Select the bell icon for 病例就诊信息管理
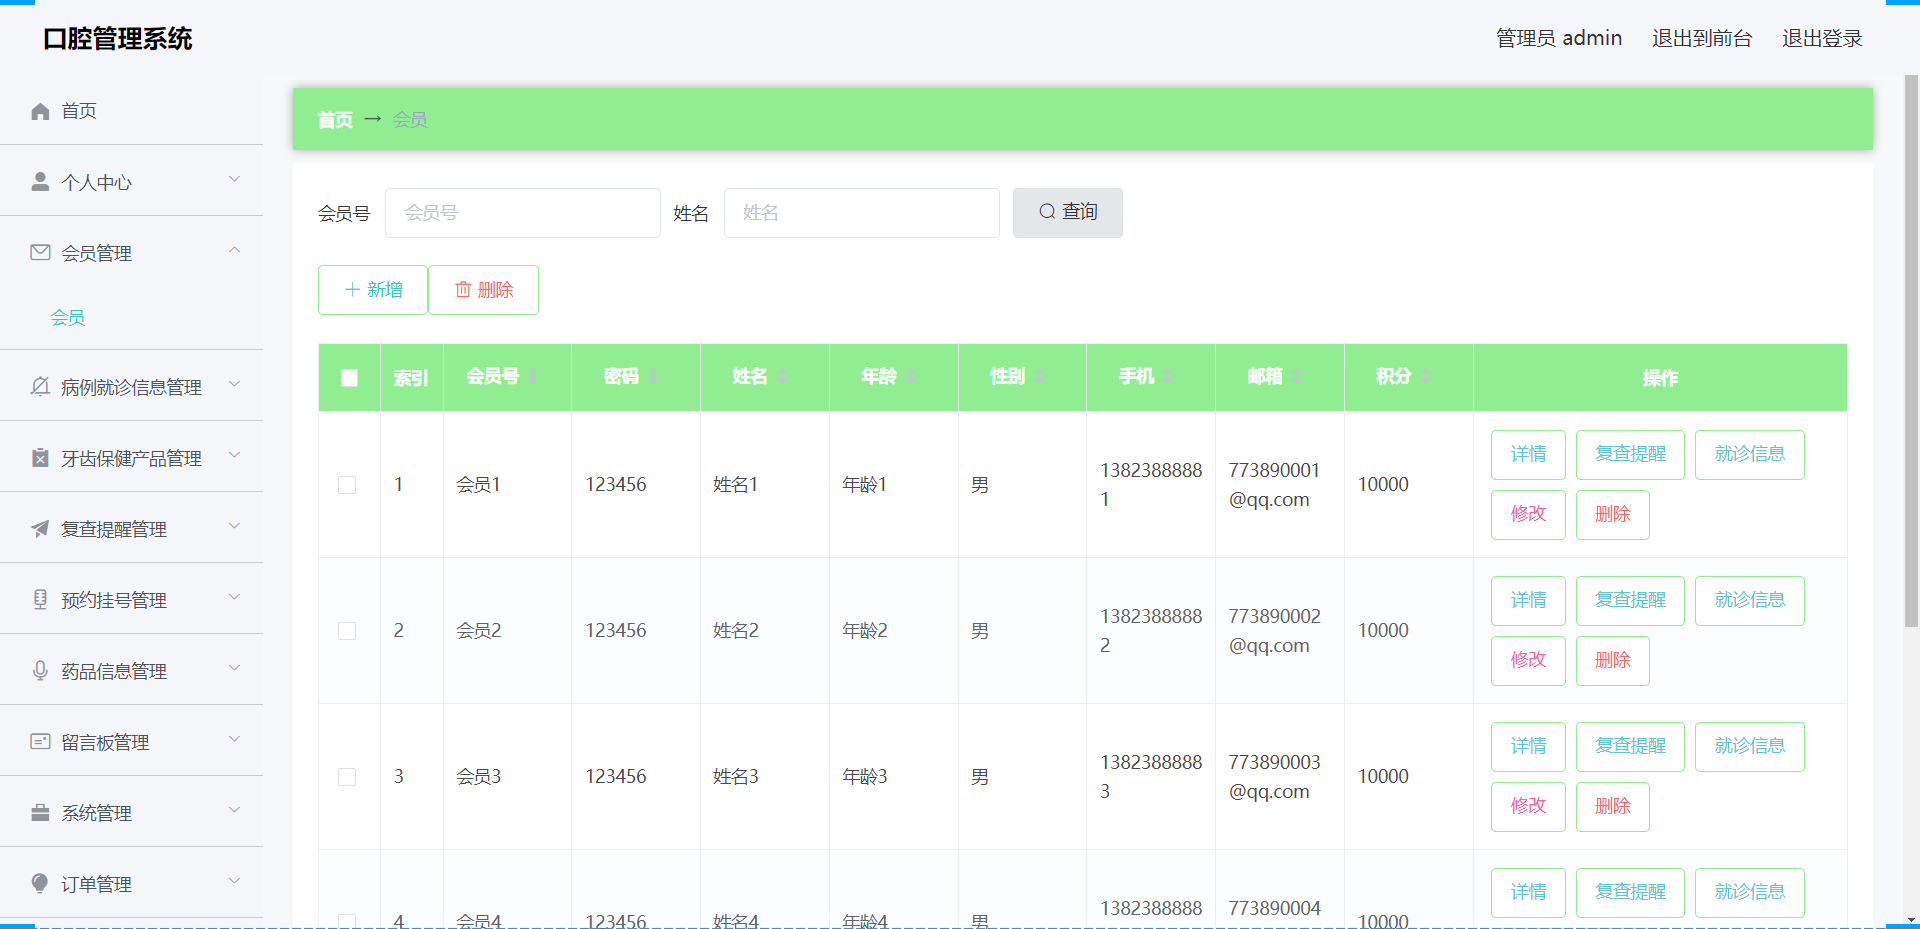The image size is (1920, 929). click(x=40, y=385)
